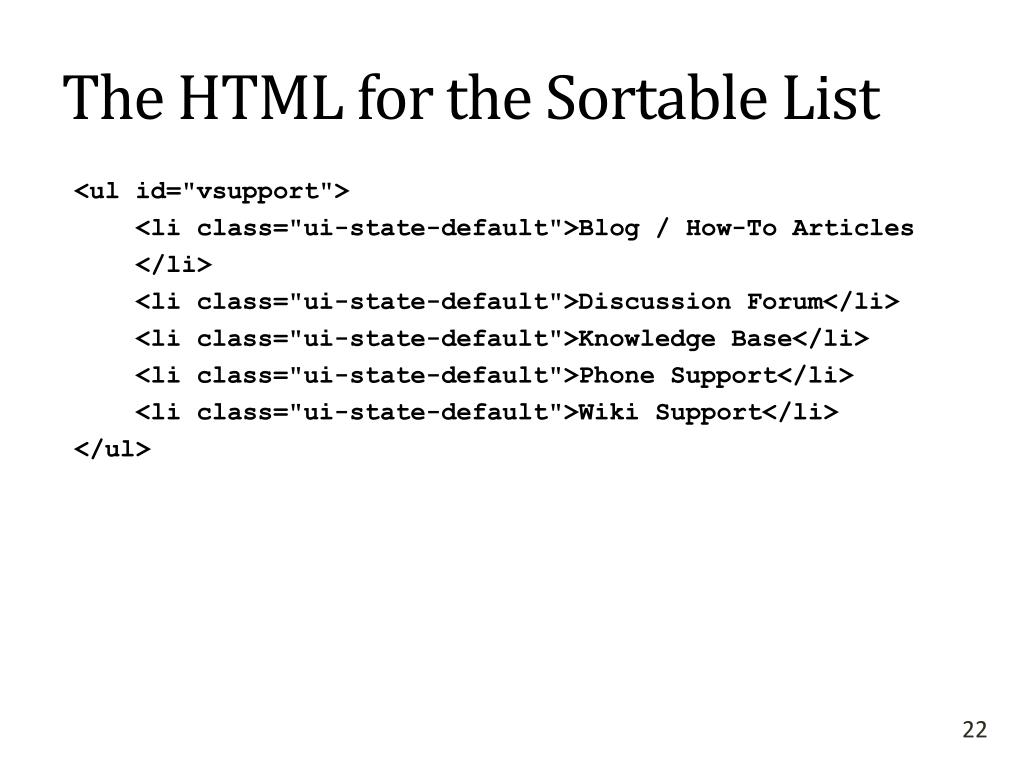Click the 'Phone Support' list item line
The width and height of the screenshot is (1024, 768).
[x=494, y=376]
